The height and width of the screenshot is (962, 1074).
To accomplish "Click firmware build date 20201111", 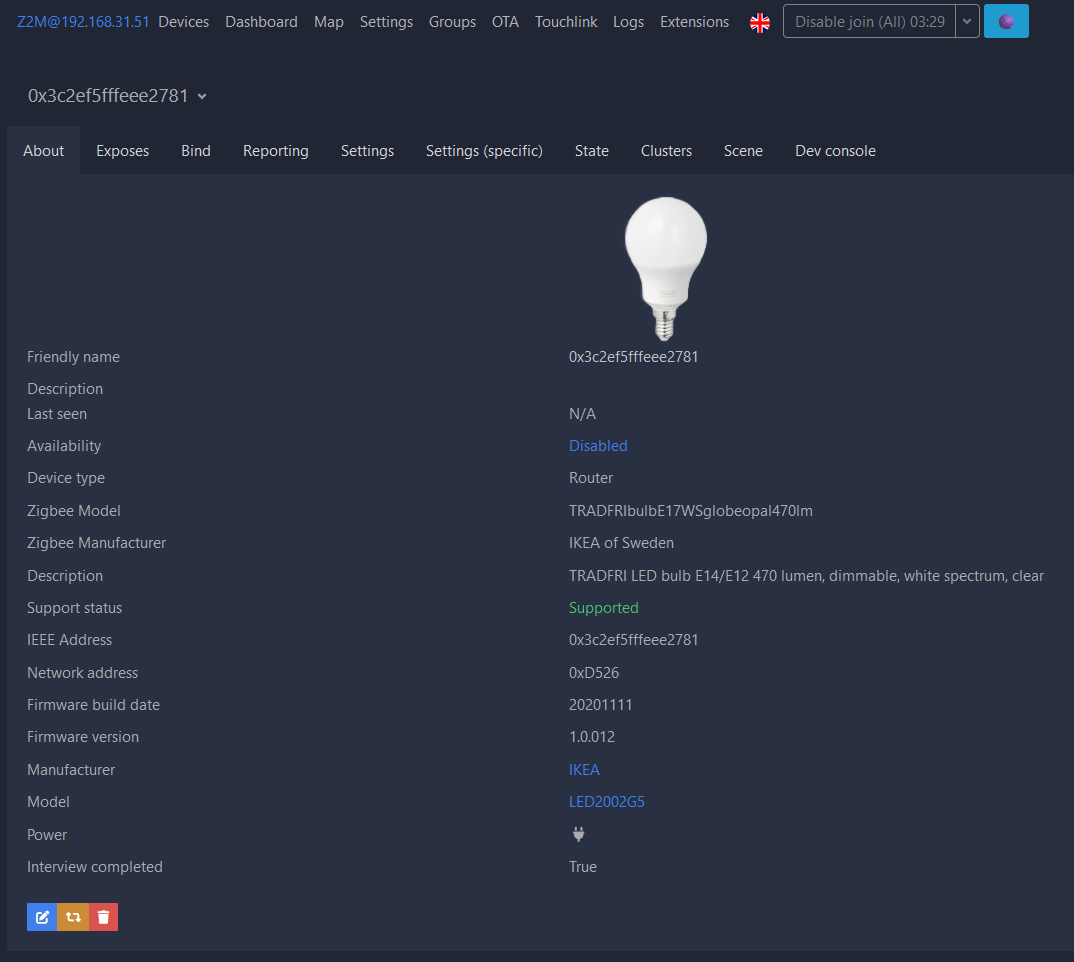I will 601,705.
